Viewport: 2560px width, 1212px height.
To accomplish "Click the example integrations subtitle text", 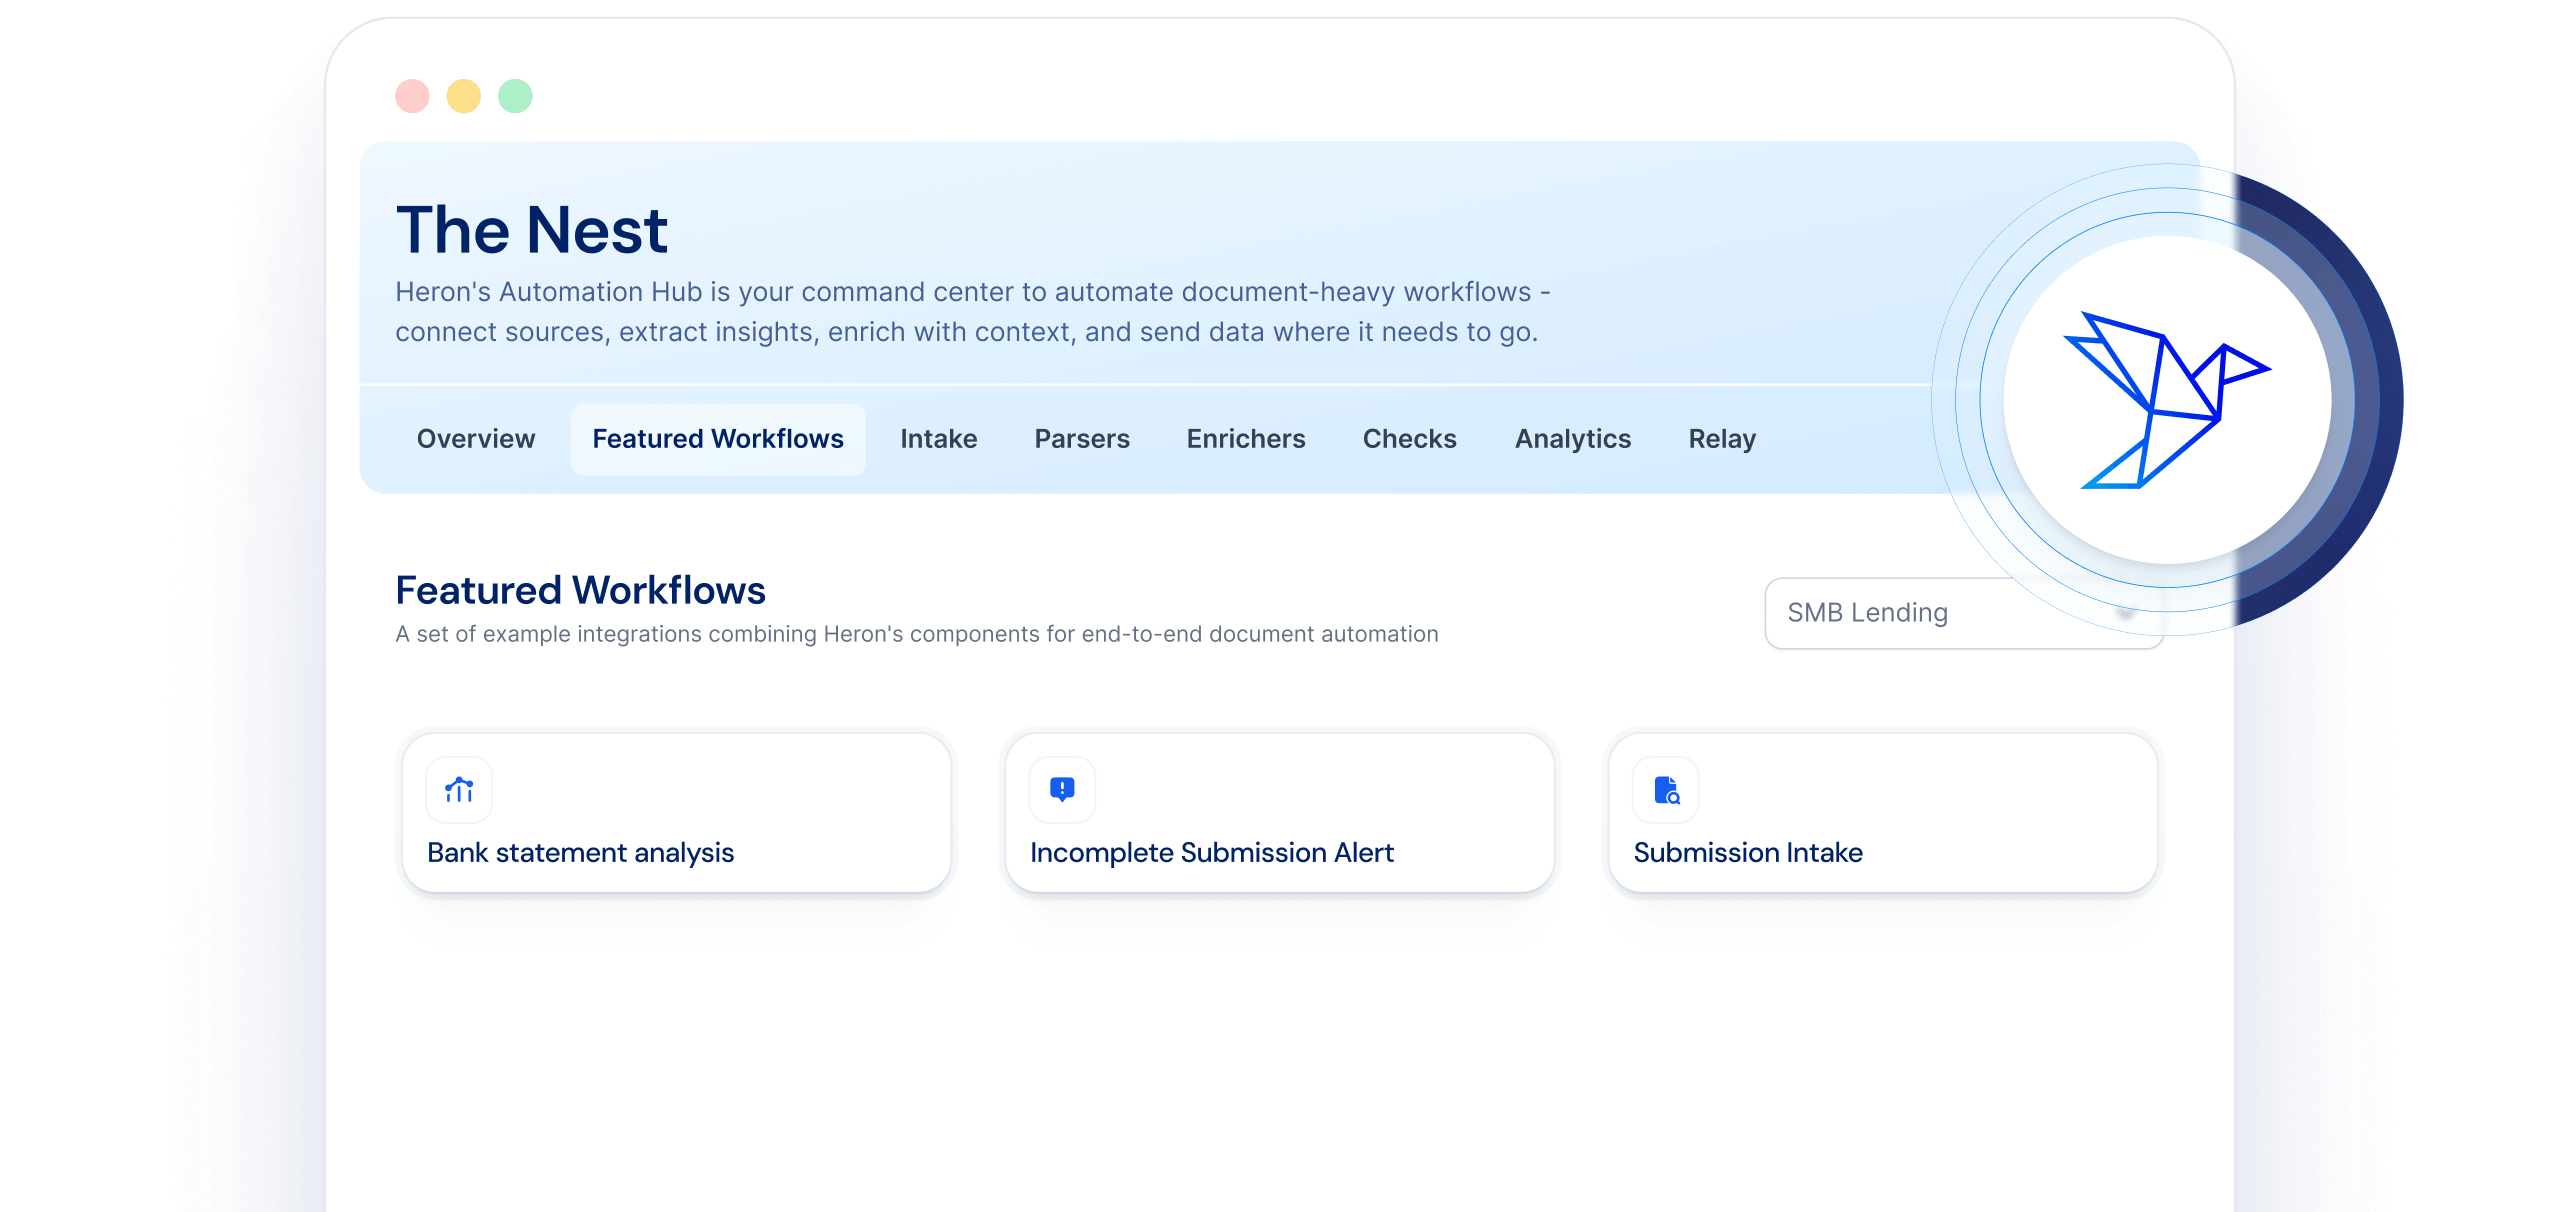I will click(917, 634).
